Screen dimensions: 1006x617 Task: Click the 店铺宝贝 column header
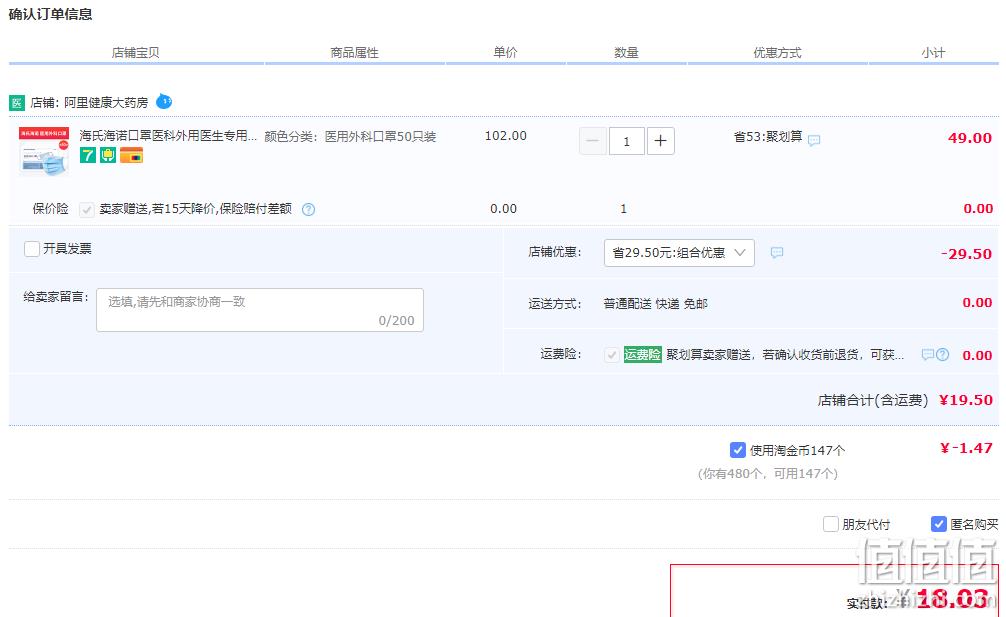tap(135, 53)
